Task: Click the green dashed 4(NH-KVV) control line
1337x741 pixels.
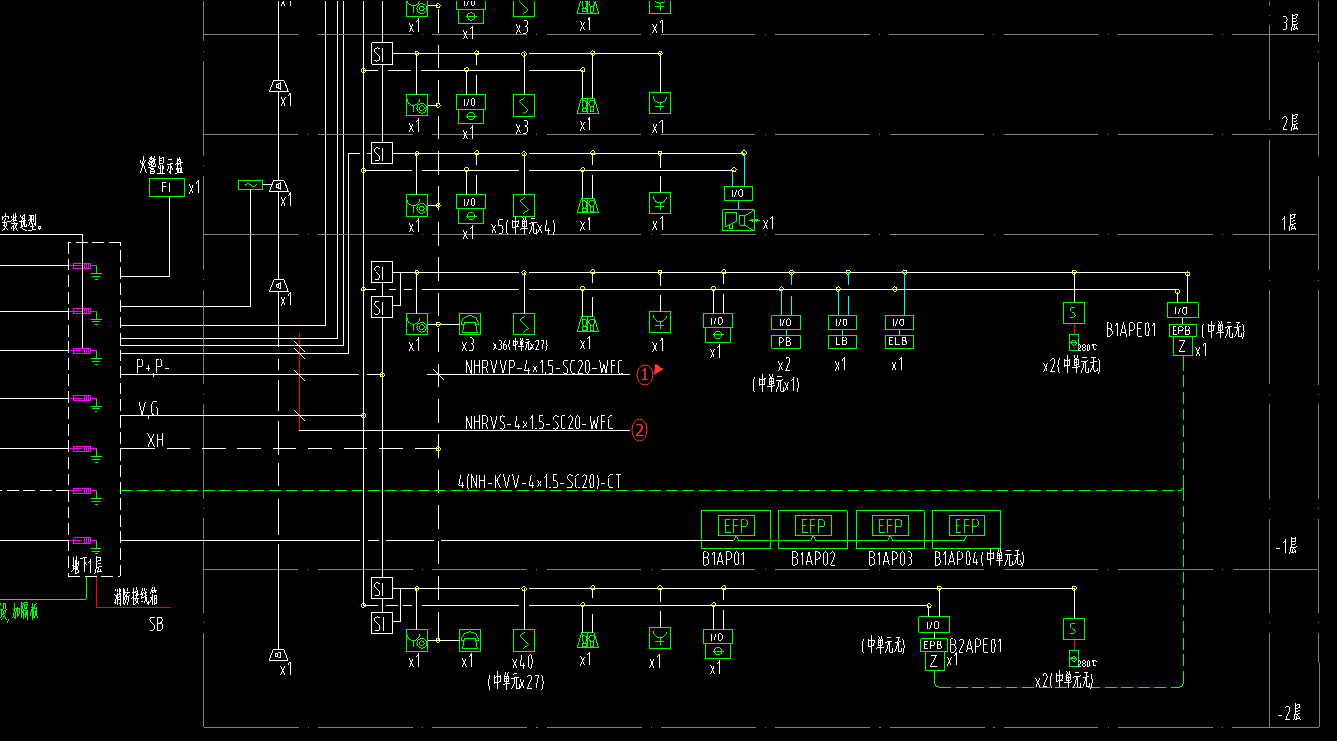Action: pos(650,491)
